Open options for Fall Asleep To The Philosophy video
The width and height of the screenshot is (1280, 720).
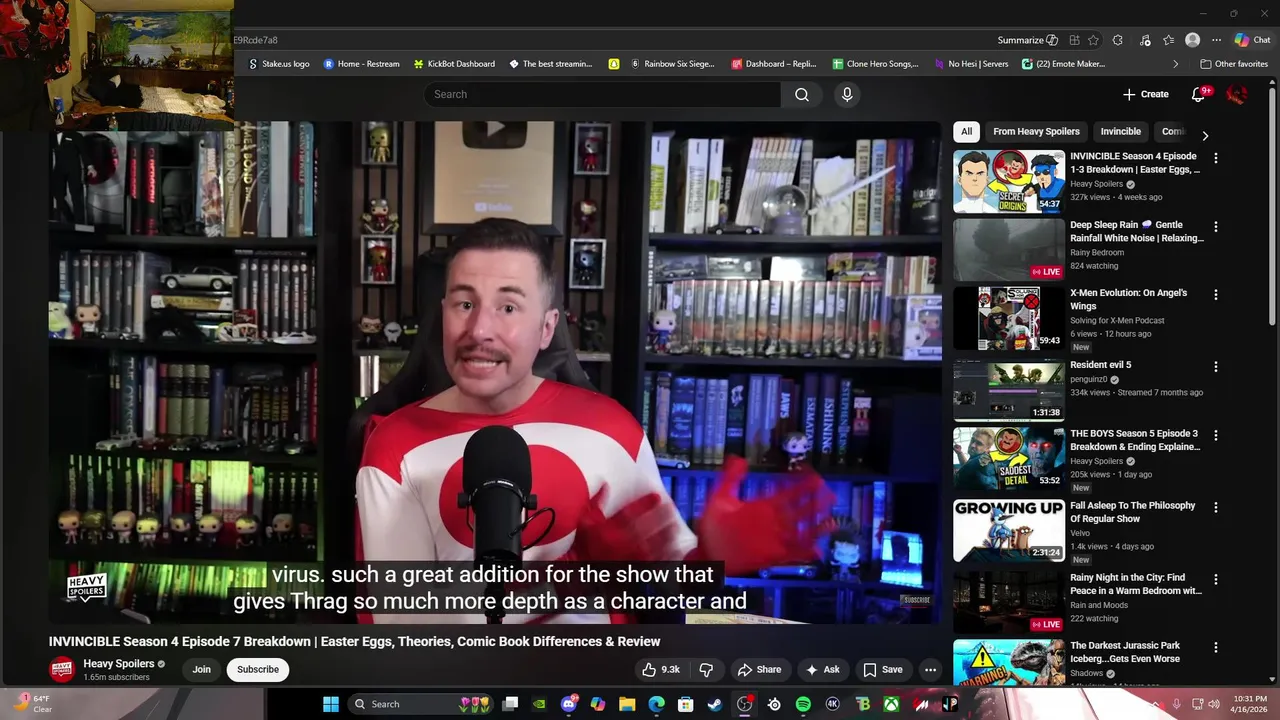tap(1216, 507)
